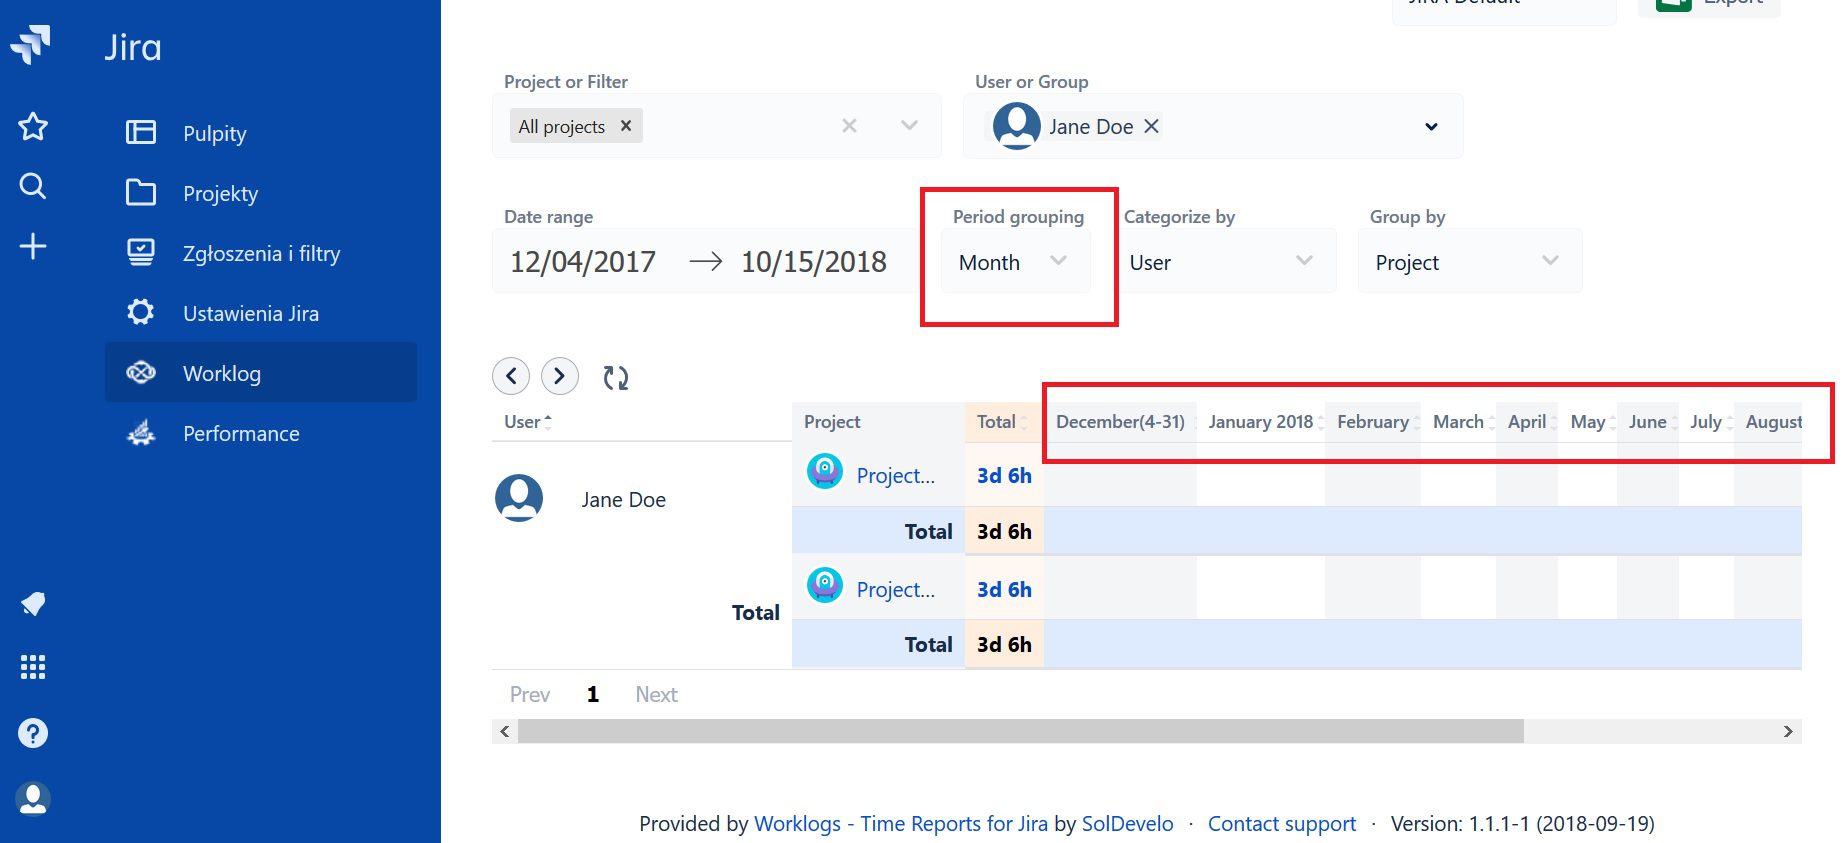Open the Categorize by User dropdown
Viewport: 1848px width, 843px height.
[x=1226, y=262]
